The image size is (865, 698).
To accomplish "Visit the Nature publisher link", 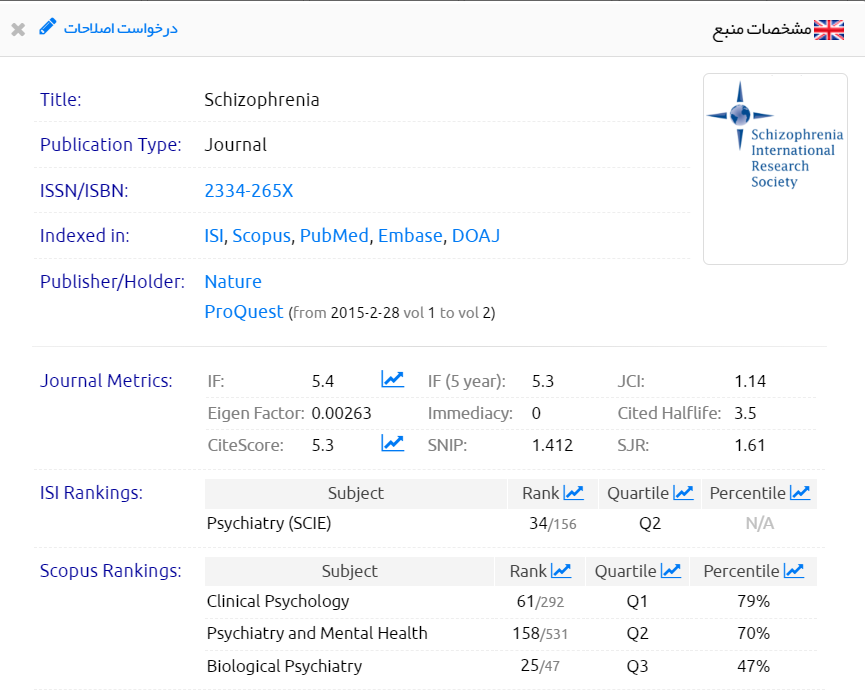I will tap(233, 282).
